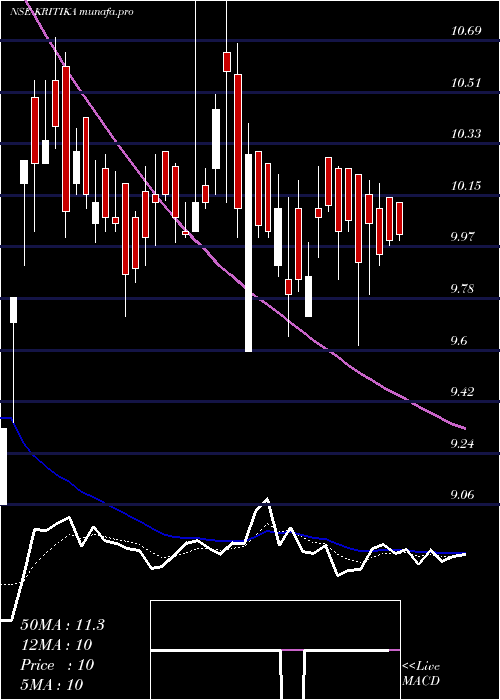
Task: Click the last red candlestick on the right
Action: [399, 218]
